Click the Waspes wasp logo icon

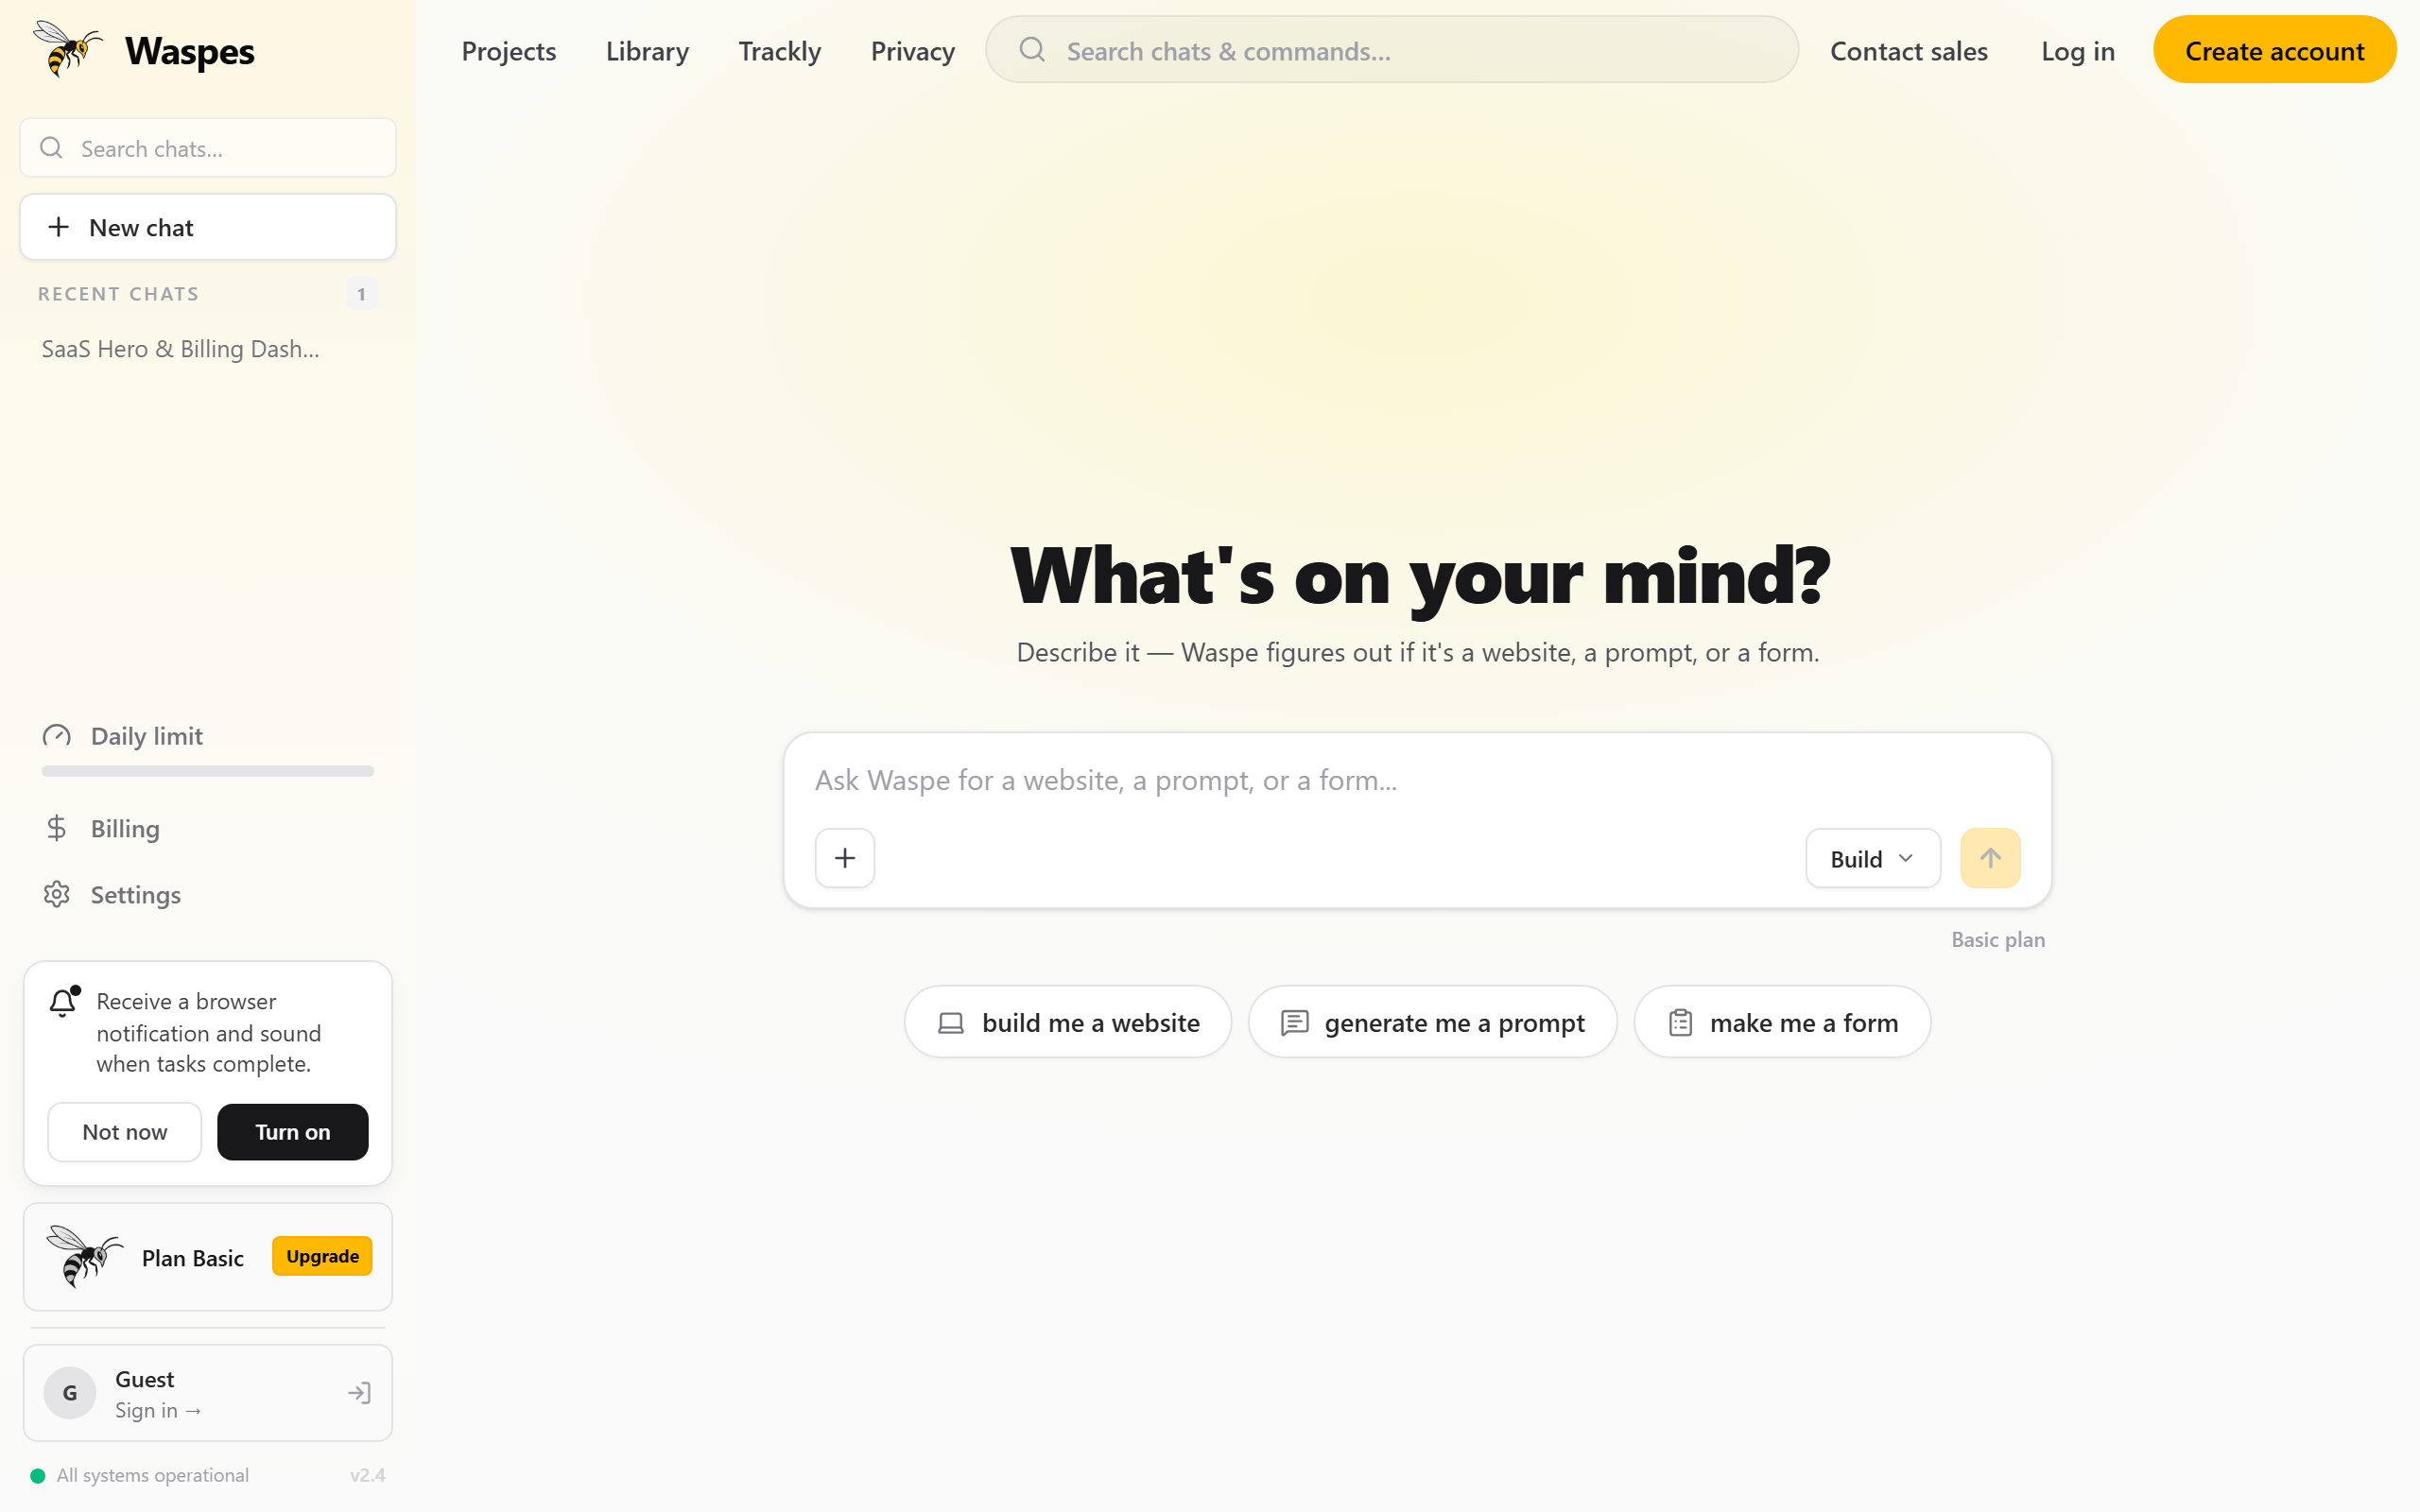67,48
